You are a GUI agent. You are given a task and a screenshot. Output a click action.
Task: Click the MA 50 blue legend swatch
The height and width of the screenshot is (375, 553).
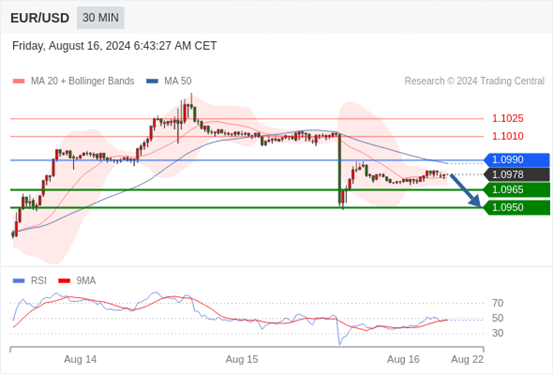pos(152,81)
